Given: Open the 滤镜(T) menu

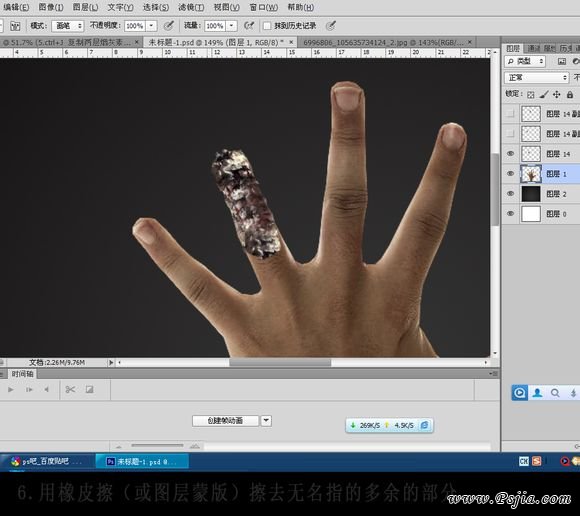Looking at the screenshot, I should click(191, 7).
